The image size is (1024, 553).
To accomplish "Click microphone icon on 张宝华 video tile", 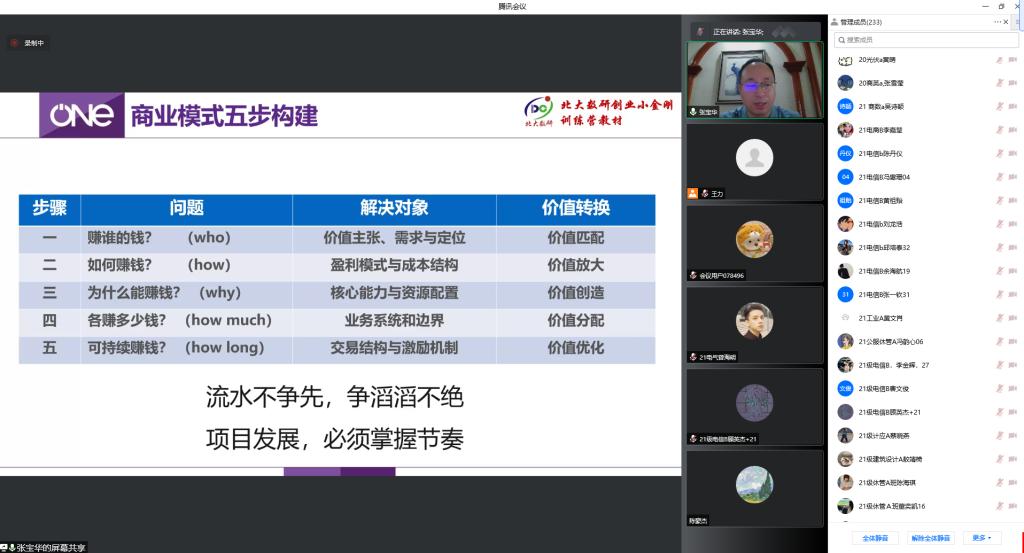I will click(693, 112).
